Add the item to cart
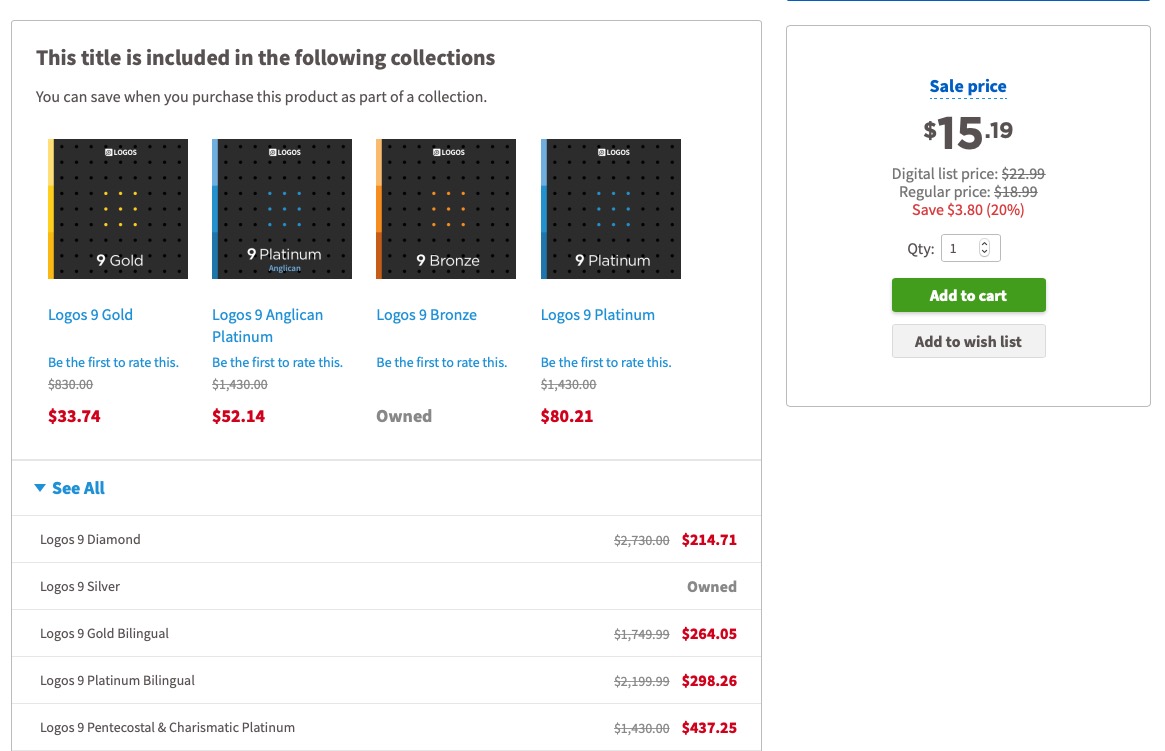This screenshot has width=1165, height=751. tap(969, 295)
